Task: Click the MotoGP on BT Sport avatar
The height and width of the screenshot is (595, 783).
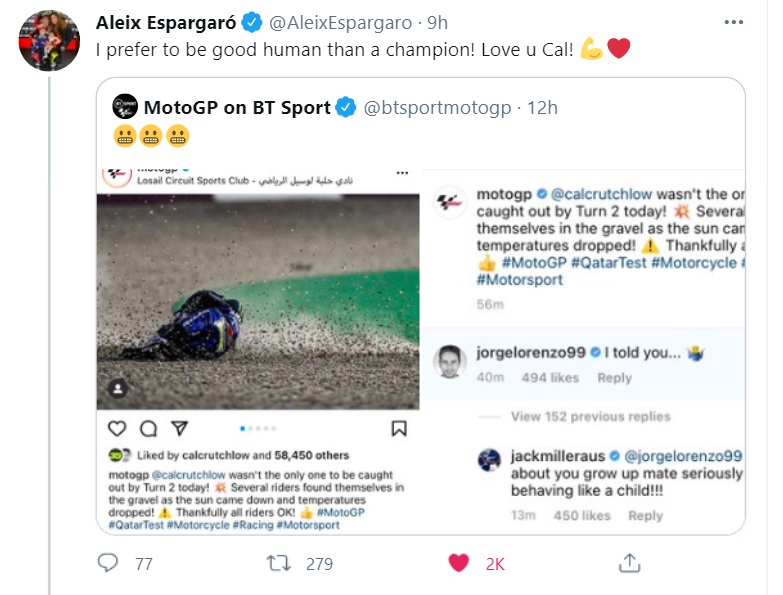Action: coord(125,106)
